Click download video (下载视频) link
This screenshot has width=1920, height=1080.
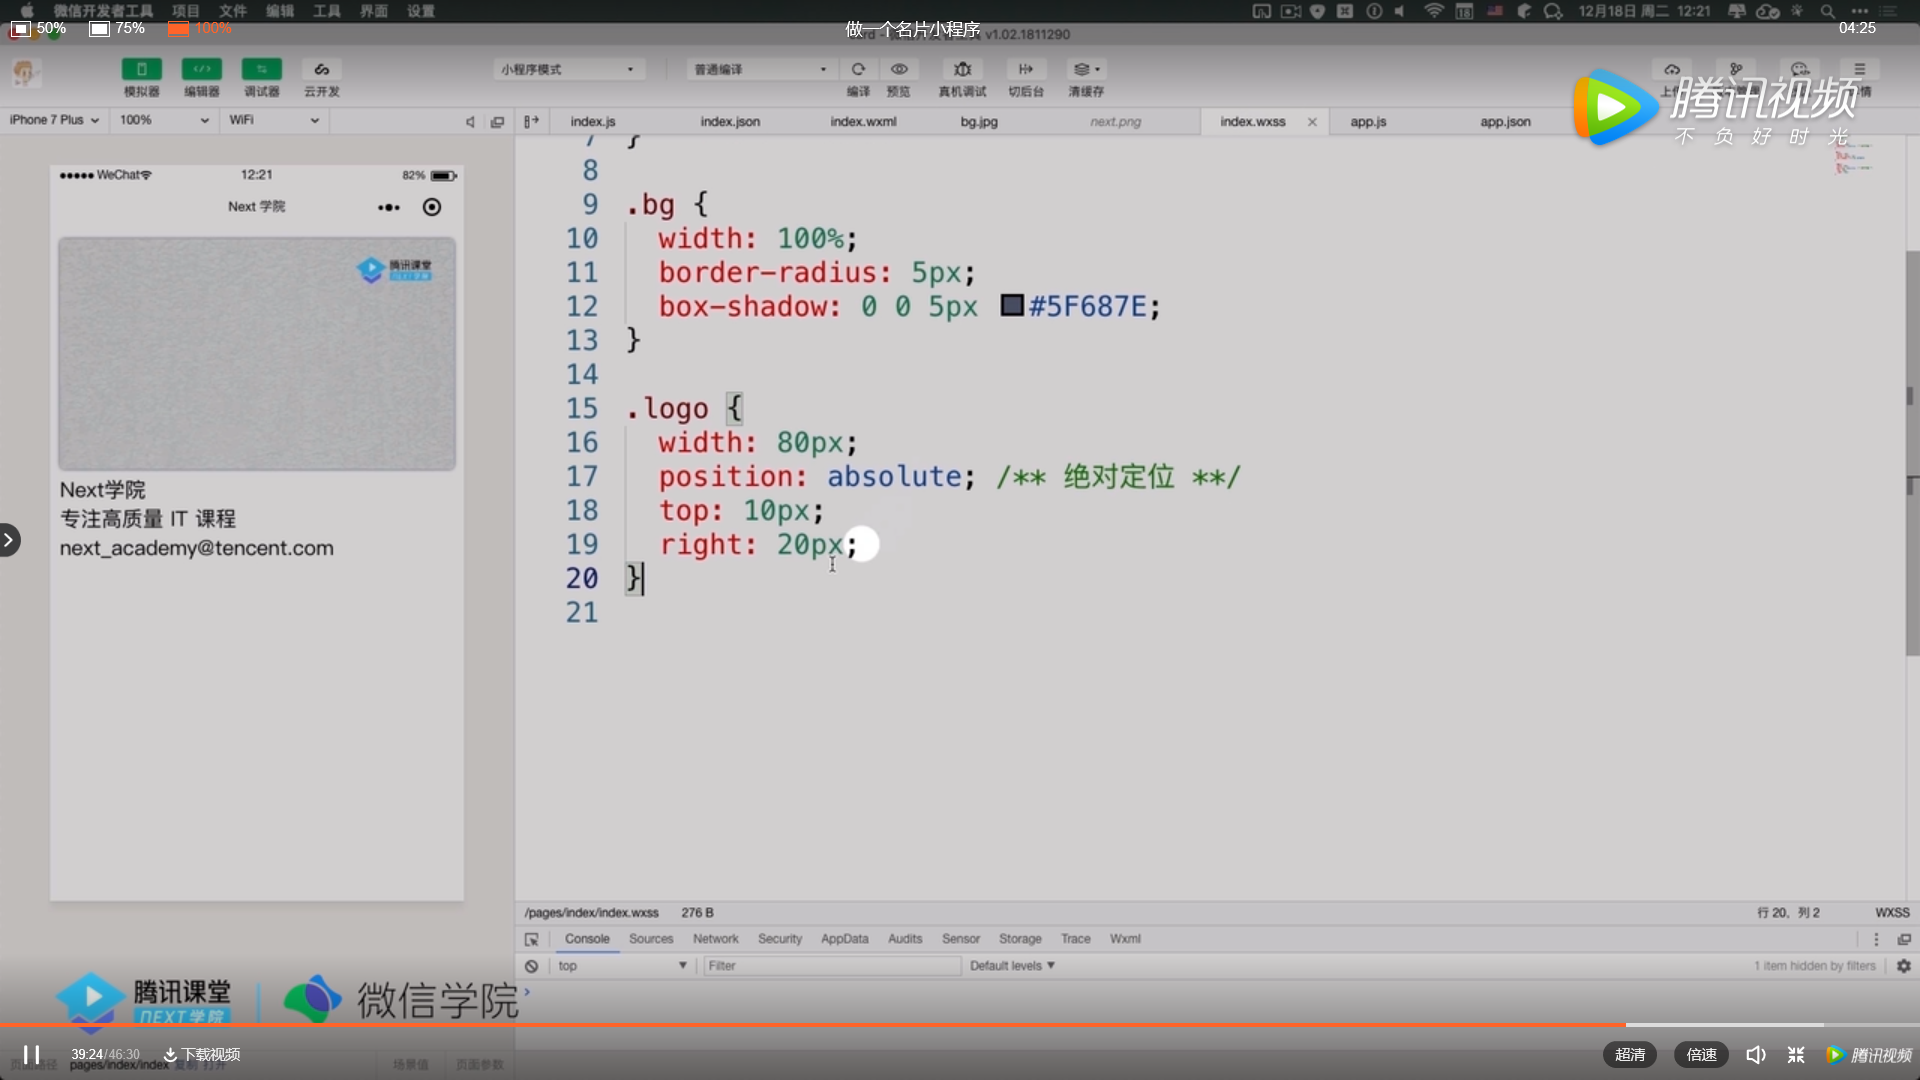point(202,1054)
